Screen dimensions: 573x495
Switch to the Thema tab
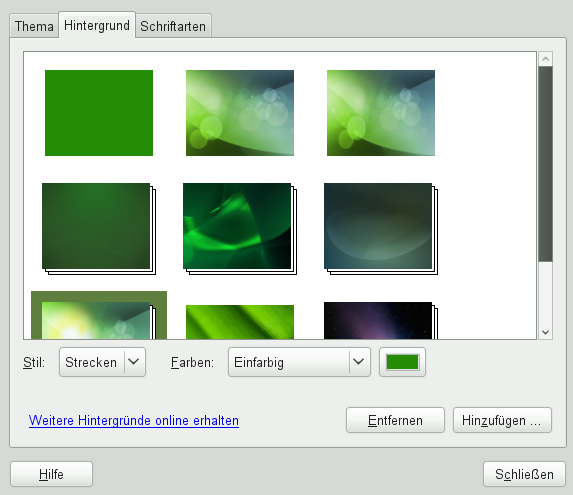tap(34, 26)
